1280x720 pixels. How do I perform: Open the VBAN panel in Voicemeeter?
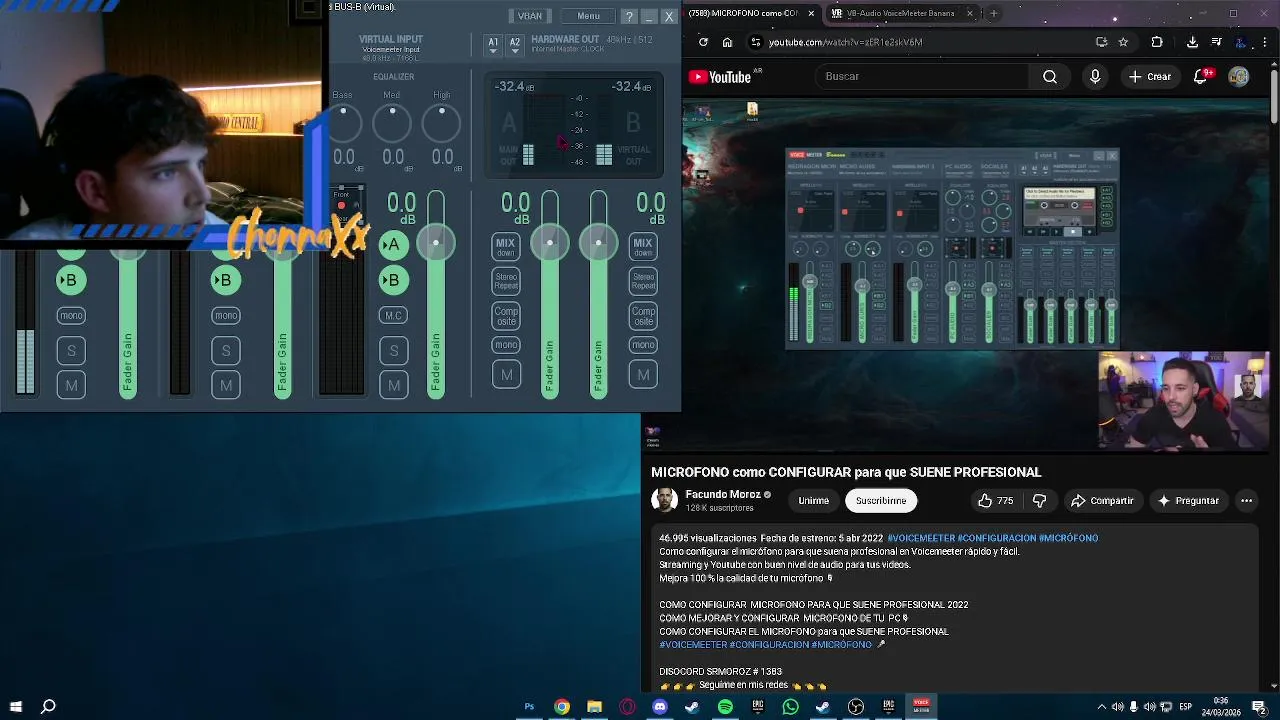[530, 16]
